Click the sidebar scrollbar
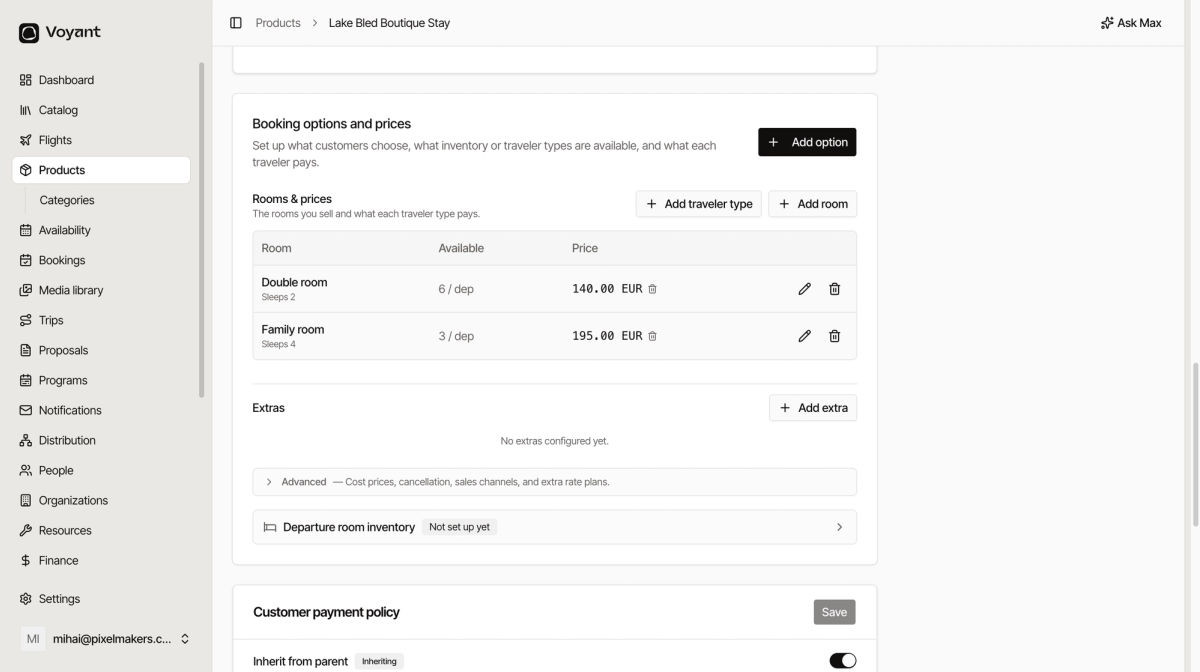 tap(202, 230)
